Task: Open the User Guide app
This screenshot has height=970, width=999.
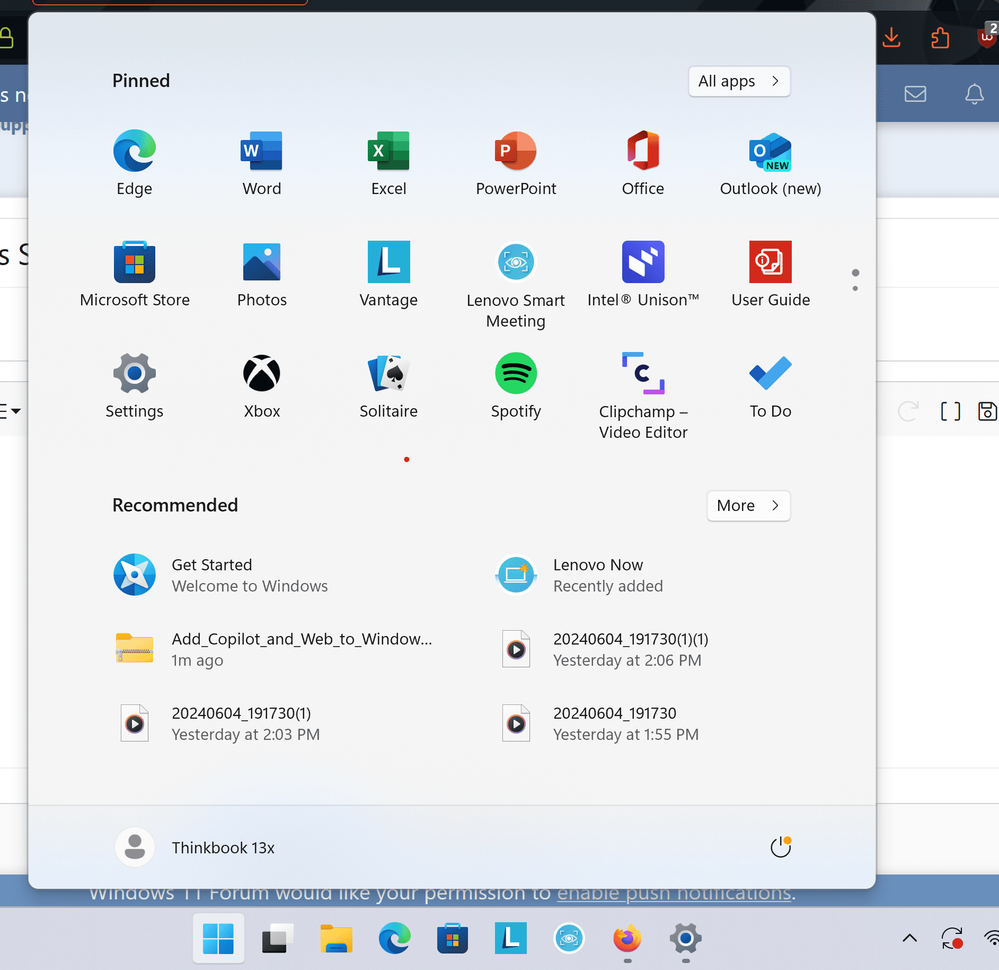Action: (770, 274)
